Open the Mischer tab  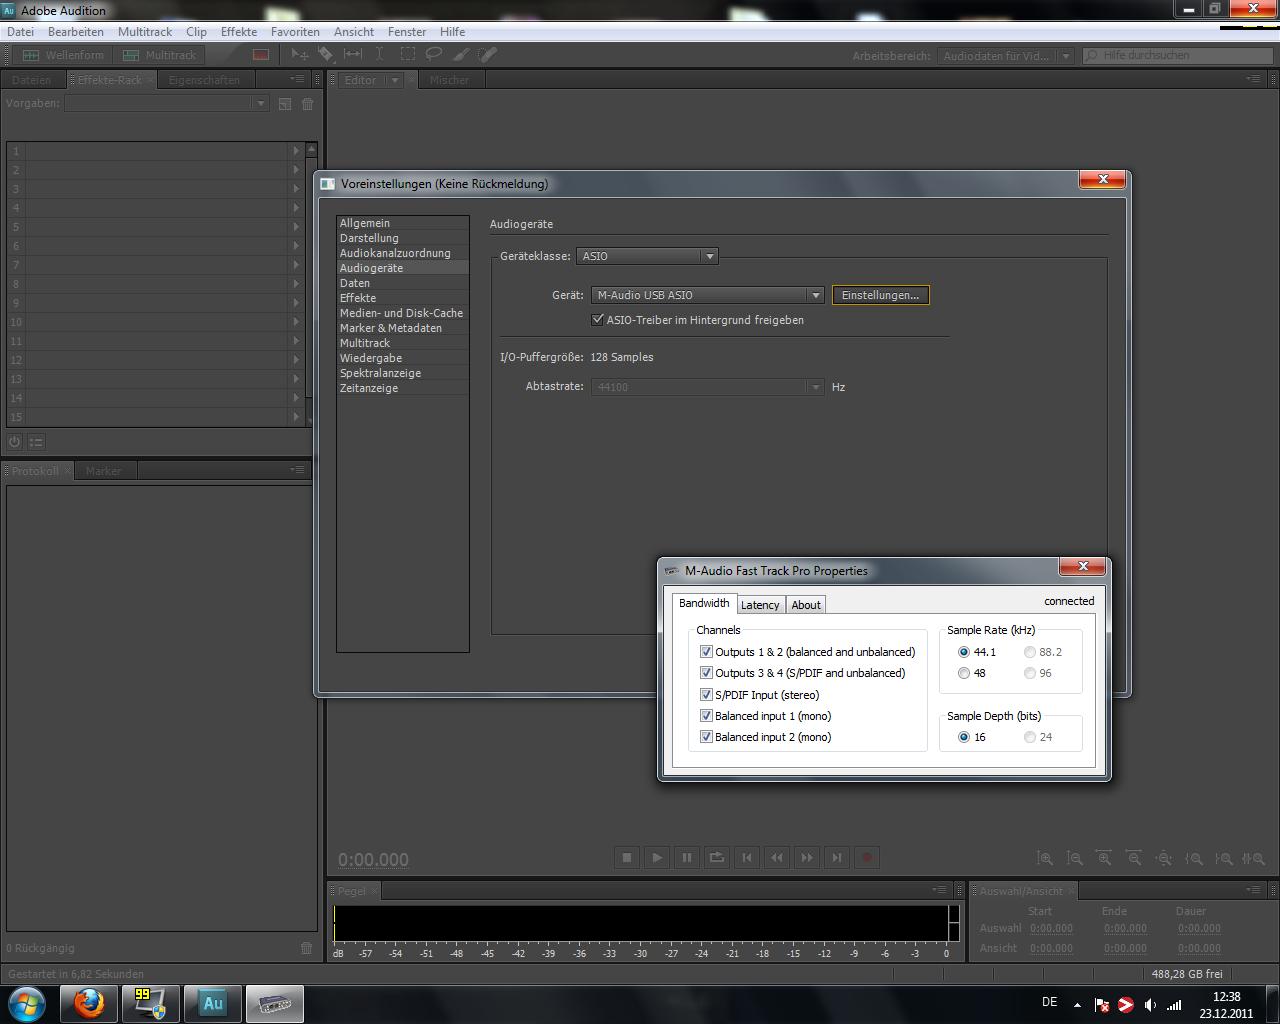(449, 80)
